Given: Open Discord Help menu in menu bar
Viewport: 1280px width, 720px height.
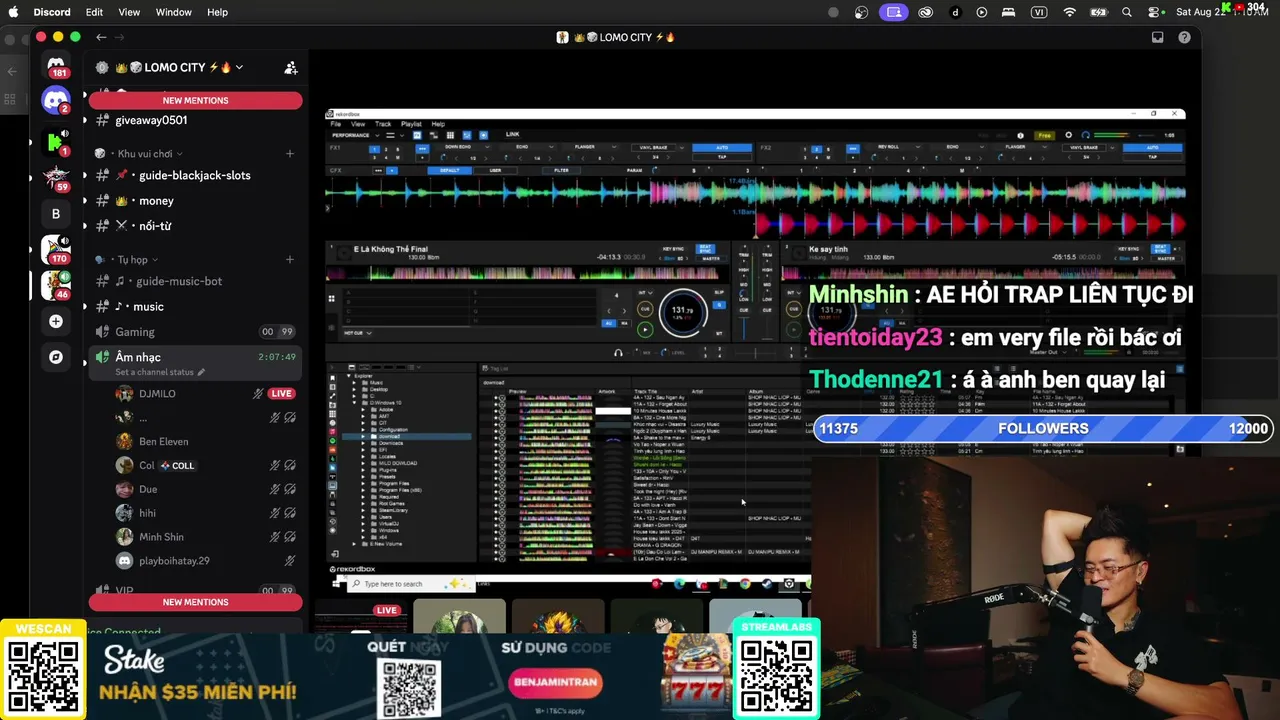Looking at the screenshot, I should 217,12.
